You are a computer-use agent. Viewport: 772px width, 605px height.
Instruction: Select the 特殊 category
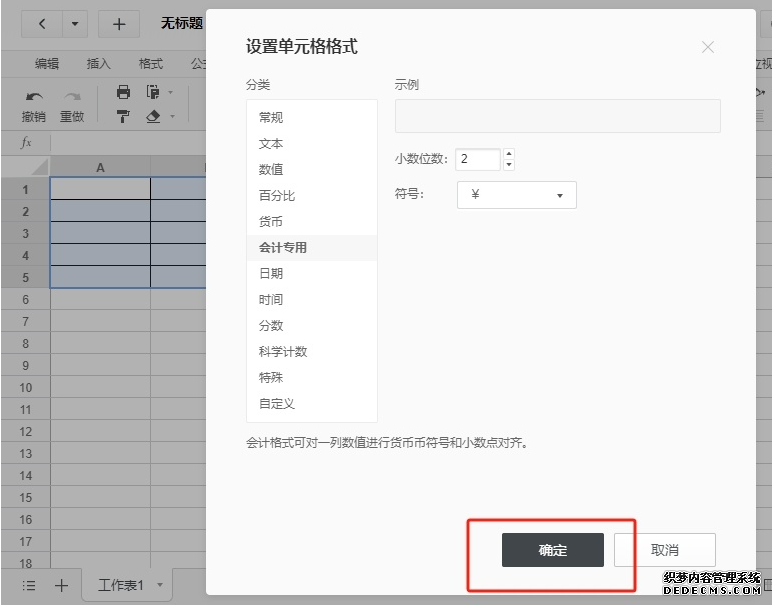[x=312, y=378]
